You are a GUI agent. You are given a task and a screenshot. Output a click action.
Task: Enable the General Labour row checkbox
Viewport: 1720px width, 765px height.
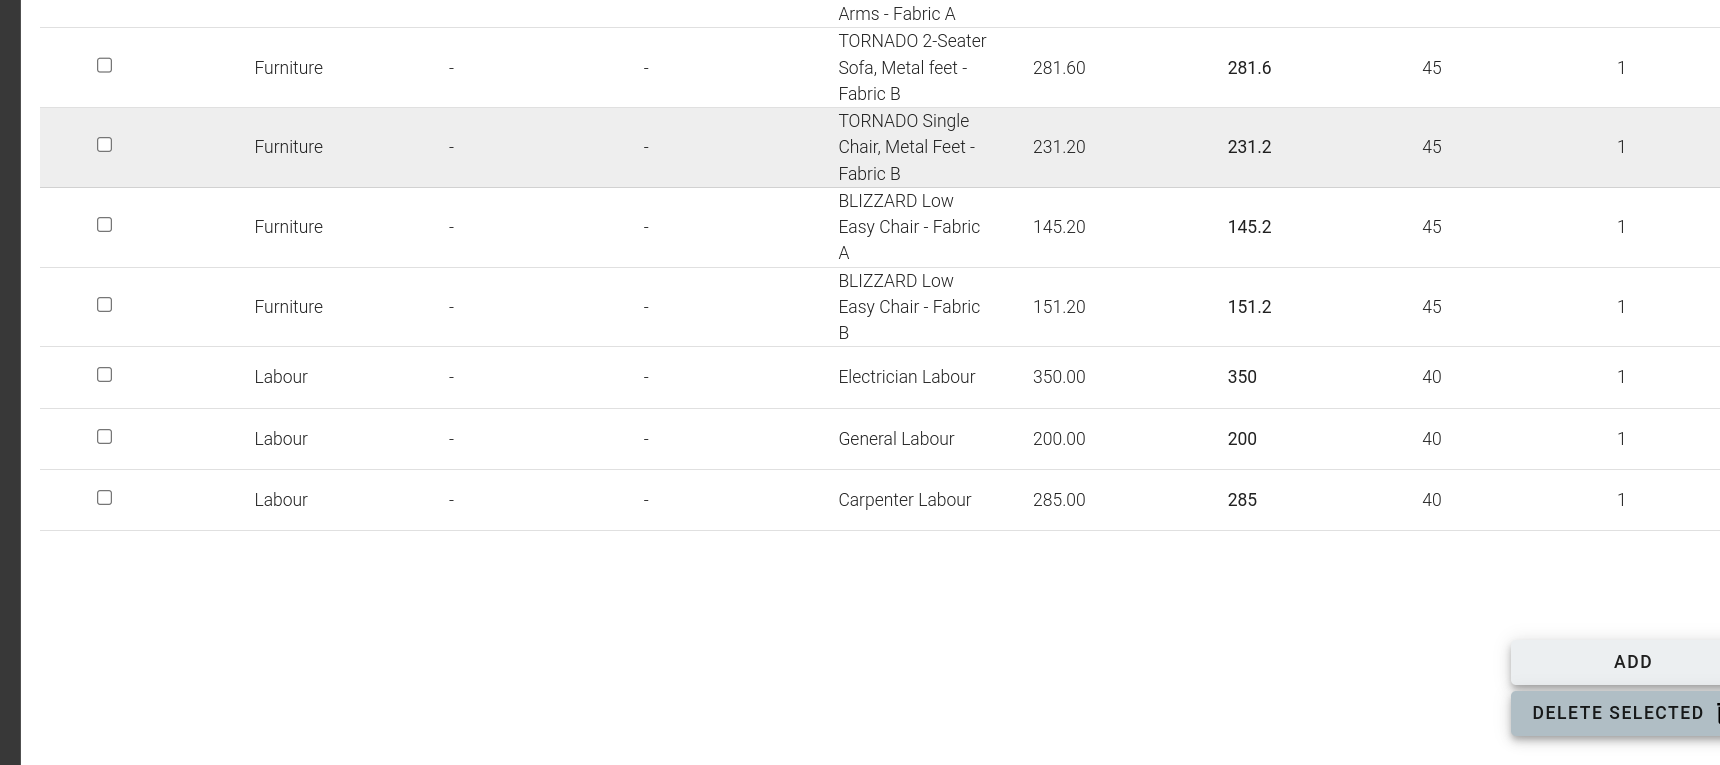[104, 437]
